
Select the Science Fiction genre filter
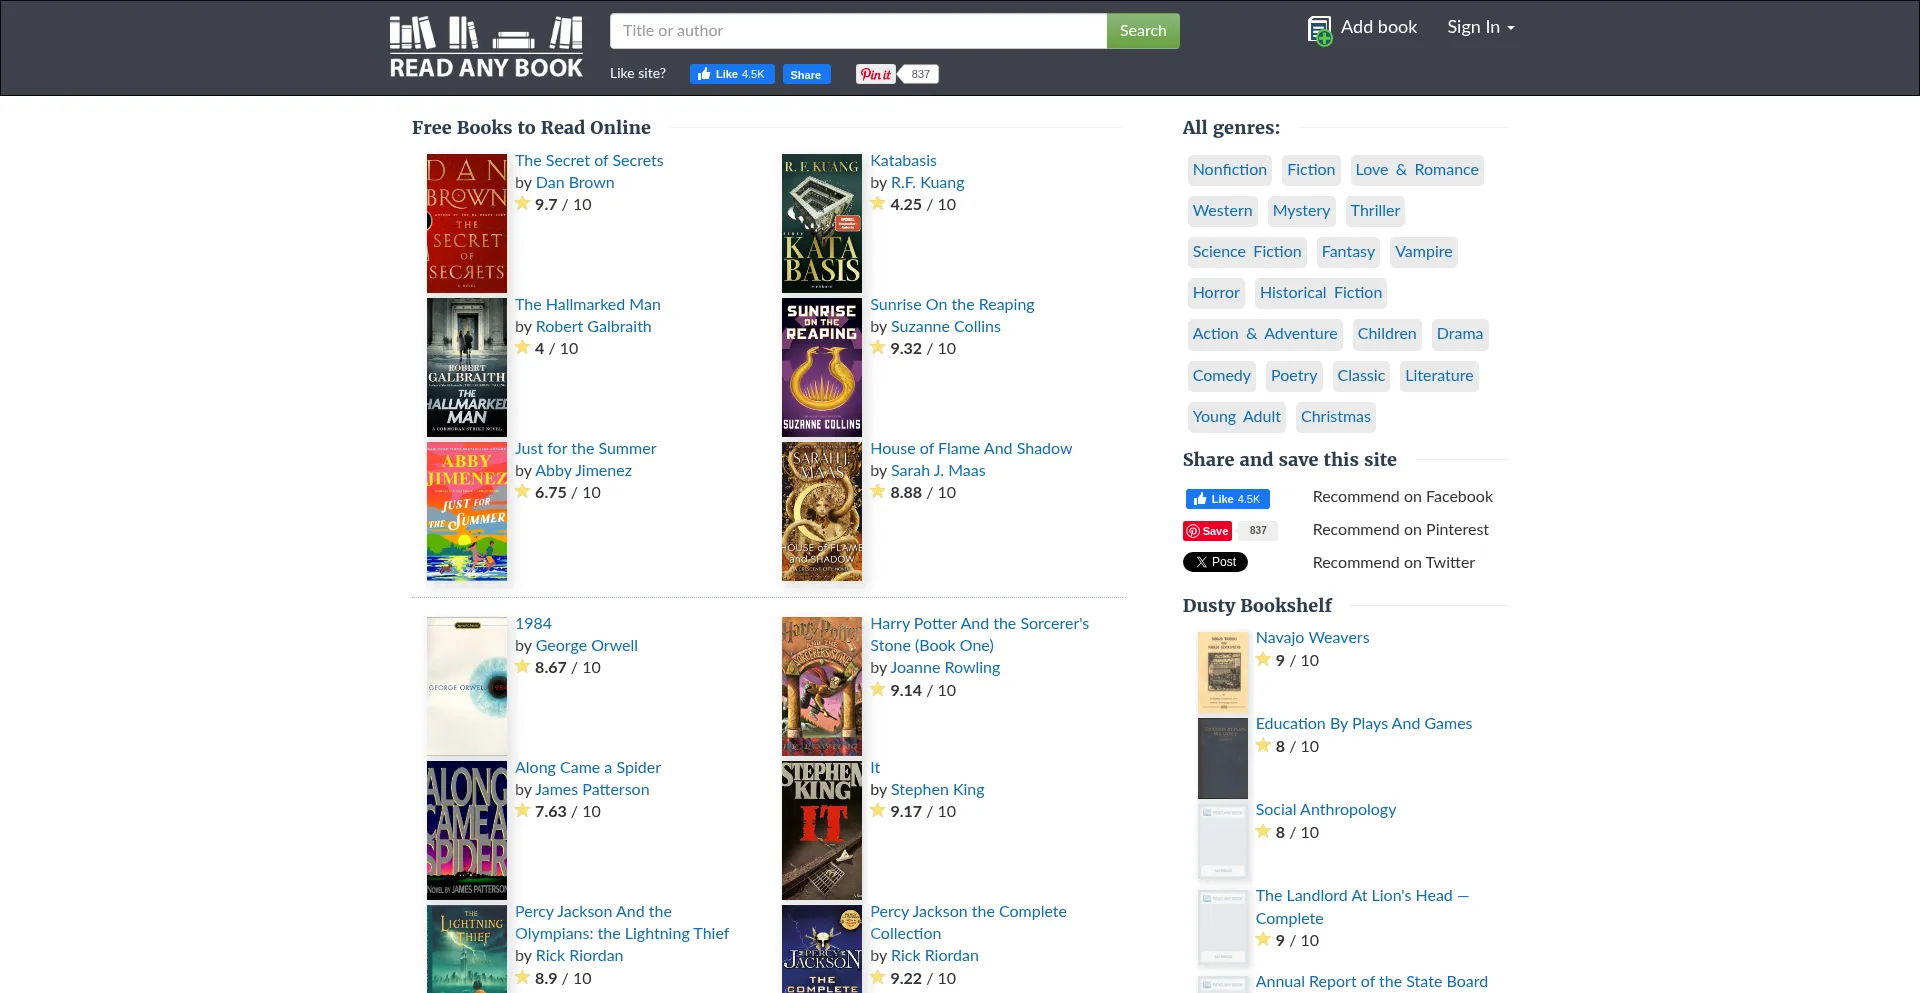1246,251
